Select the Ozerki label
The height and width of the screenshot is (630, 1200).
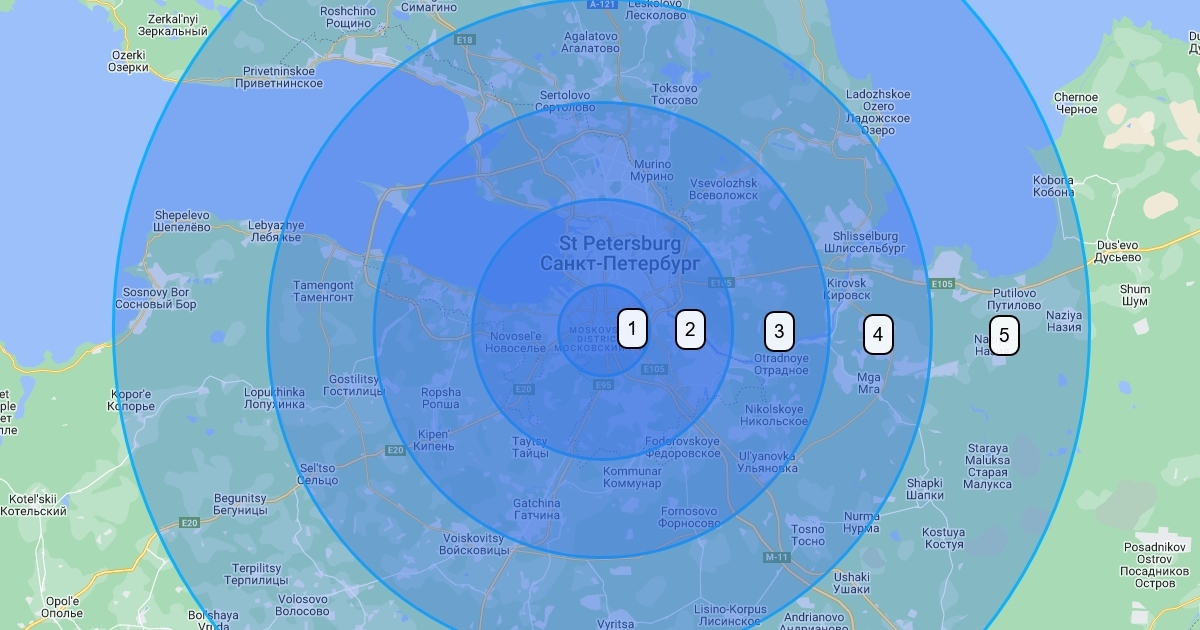128,61
